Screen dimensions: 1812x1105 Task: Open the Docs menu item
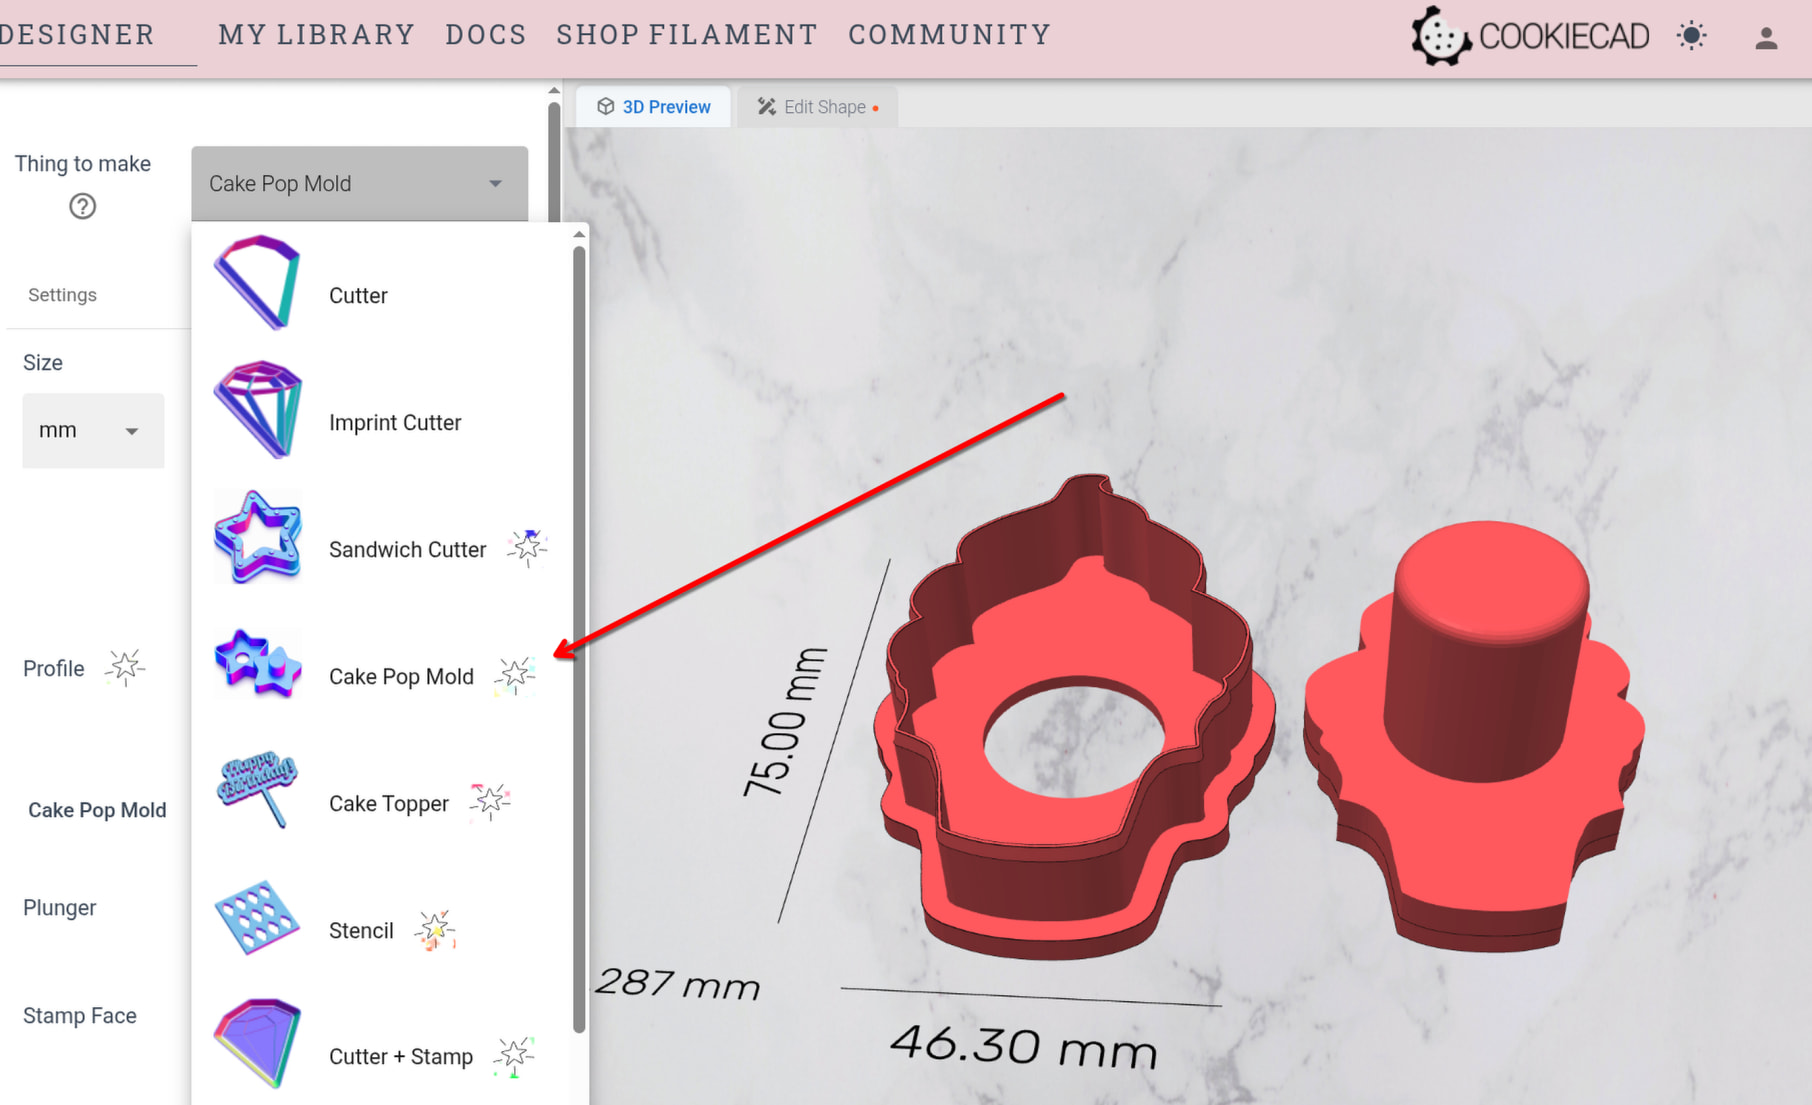pyautogui.click(x=486, y=34)
